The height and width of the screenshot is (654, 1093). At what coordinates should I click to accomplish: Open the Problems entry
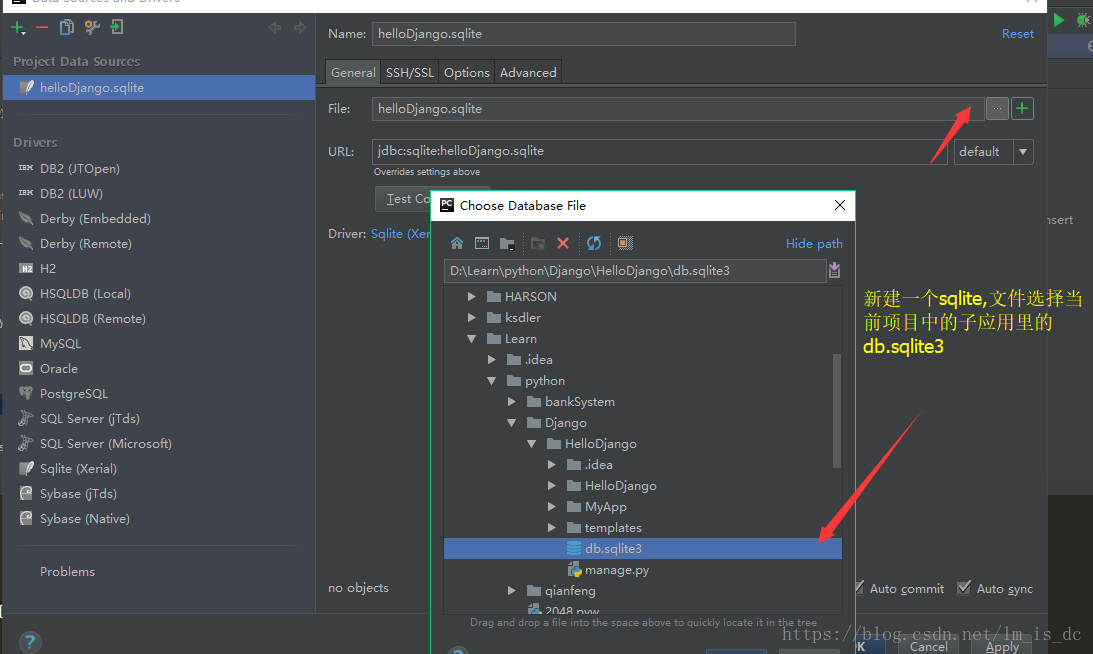point(67,572)
